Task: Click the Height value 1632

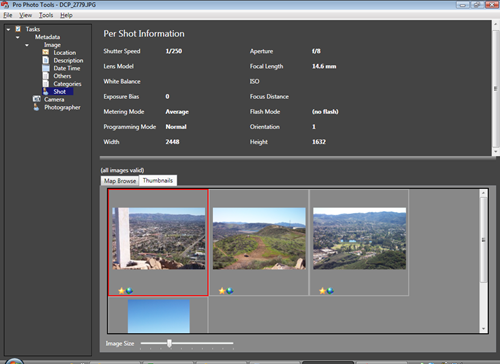Action: tap(319, 142)
